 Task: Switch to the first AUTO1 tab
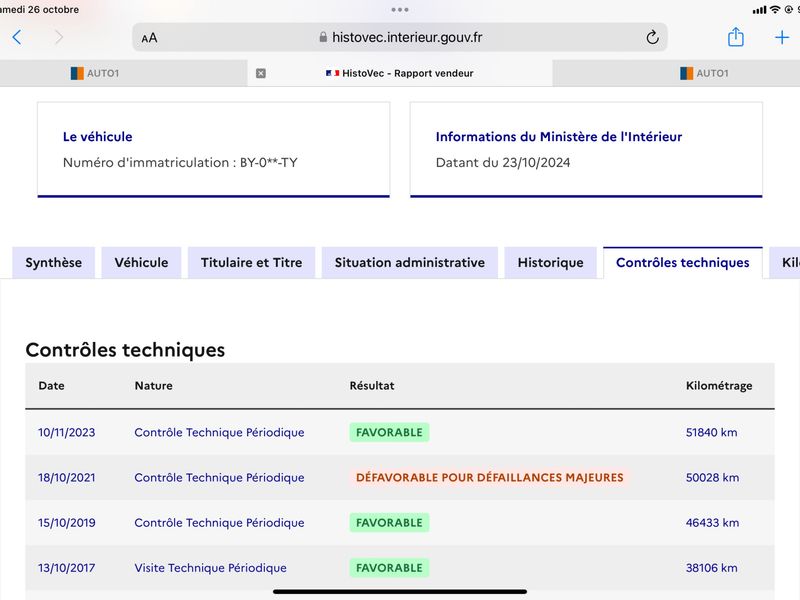click(95, 73)
